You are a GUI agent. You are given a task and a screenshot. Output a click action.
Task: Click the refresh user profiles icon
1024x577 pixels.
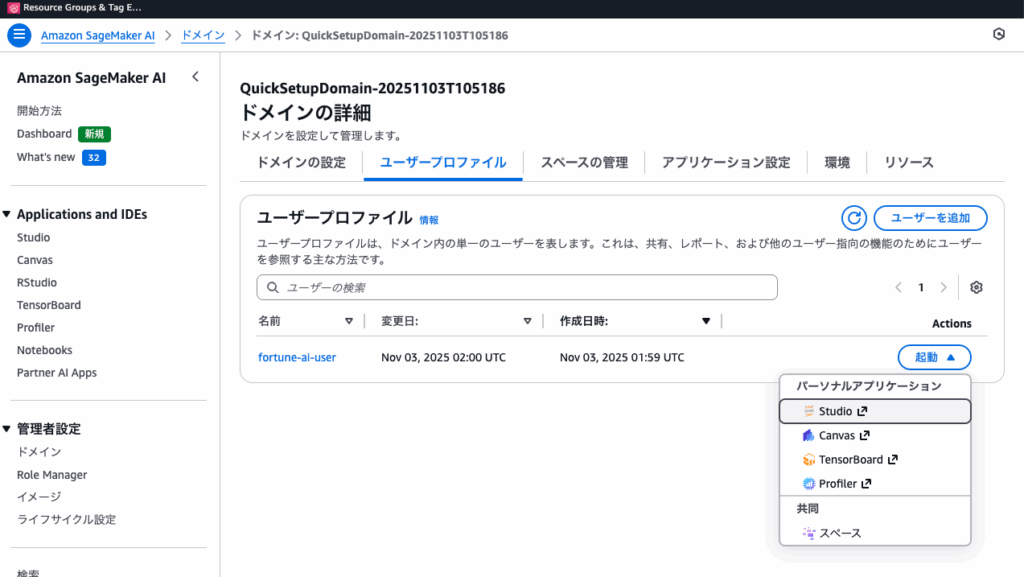tap(853, 218)
